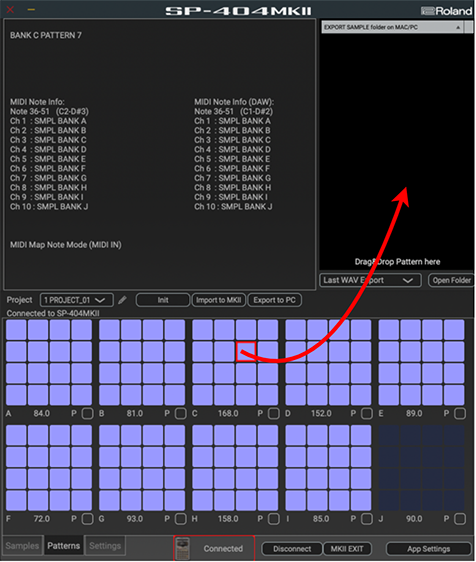476x562 pixels.
Task: Click the Roland logo
Action: 447,11
